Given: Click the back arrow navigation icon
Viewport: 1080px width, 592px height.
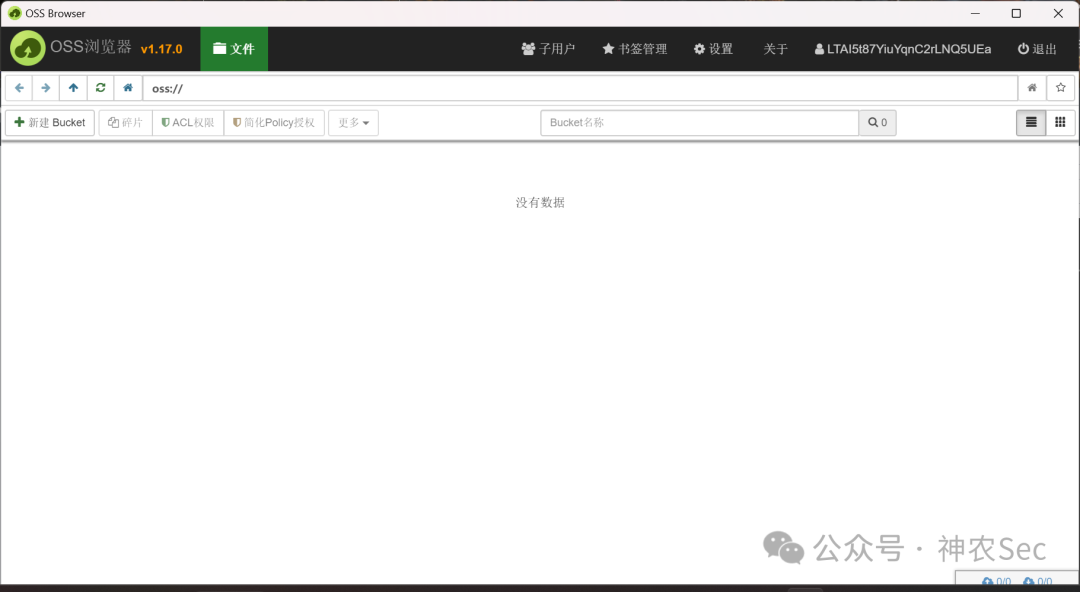Looking at the screenshot, I should pyautogui.click(x=19, y=88).
